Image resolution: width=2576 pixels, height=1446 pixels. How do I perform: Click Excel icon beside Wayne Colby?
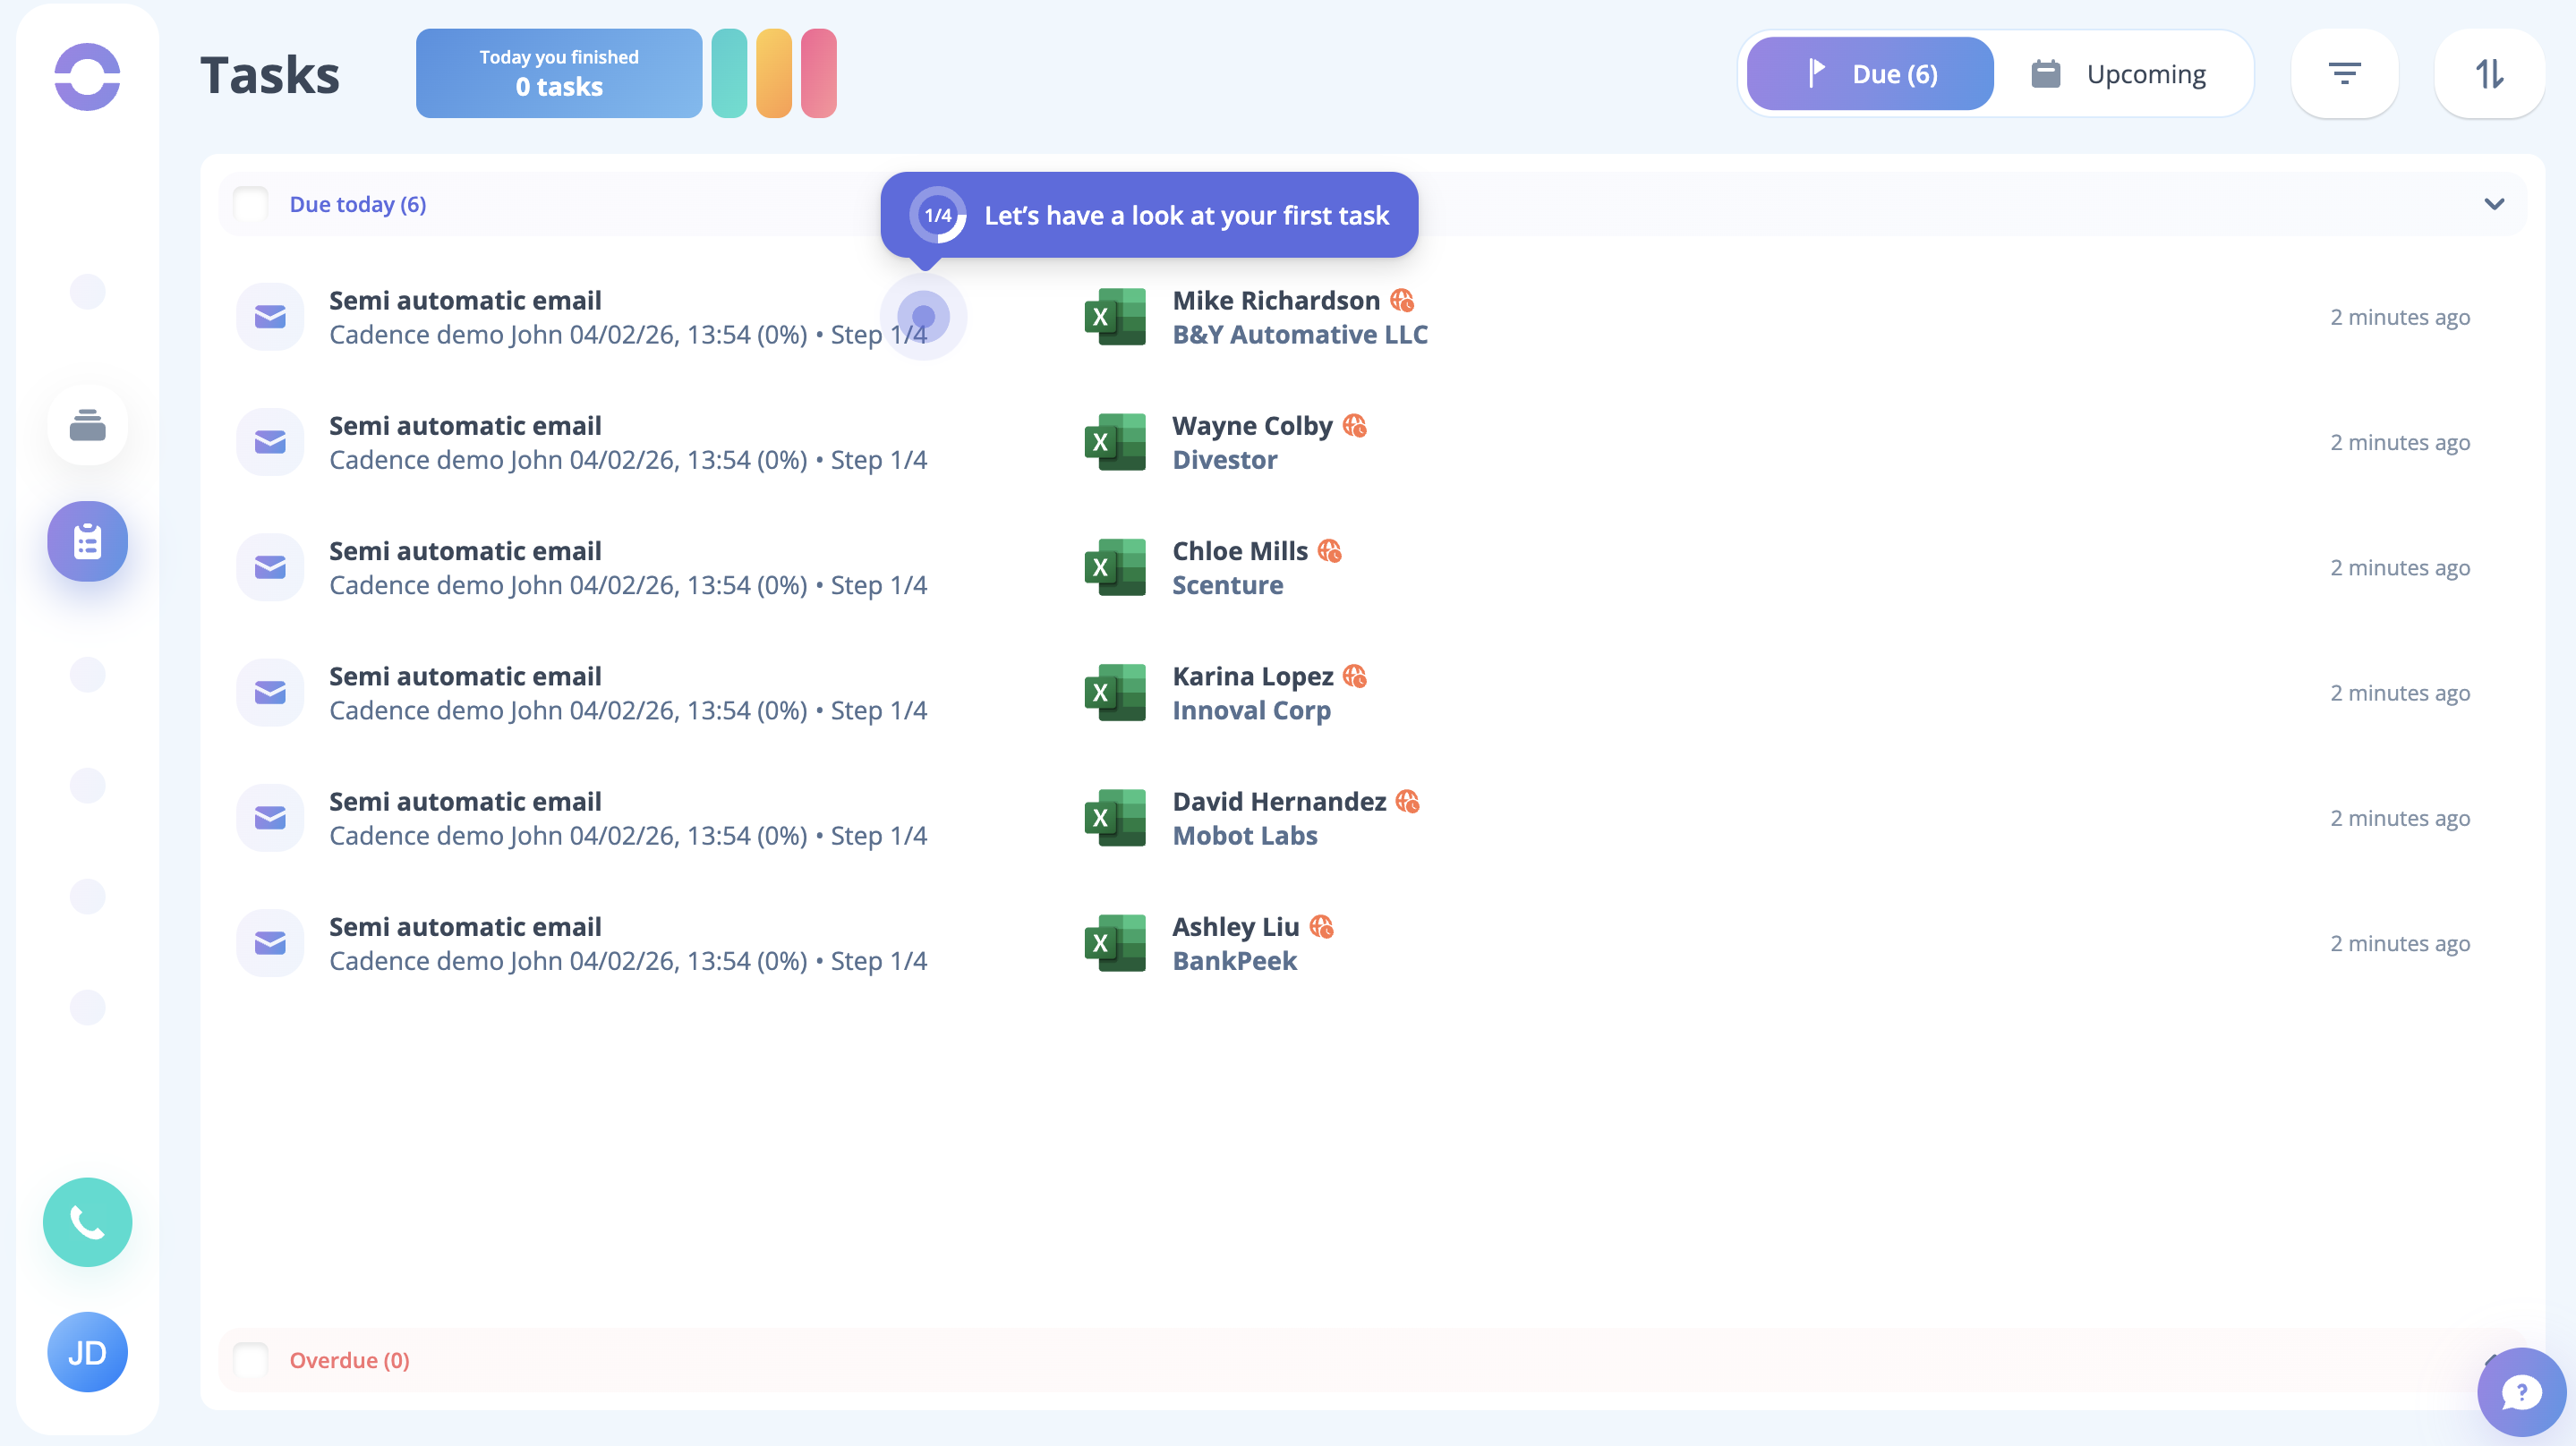point(1114,442)
